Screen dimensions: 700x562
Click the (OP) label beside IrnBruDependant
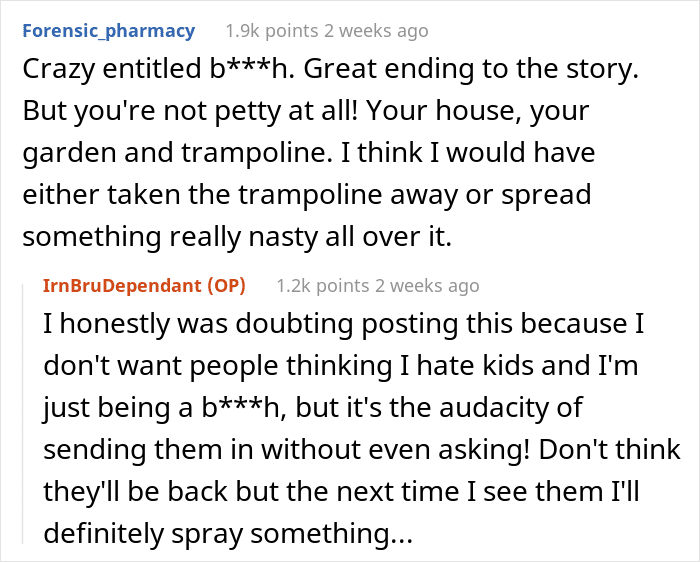(x=226, y=286)
